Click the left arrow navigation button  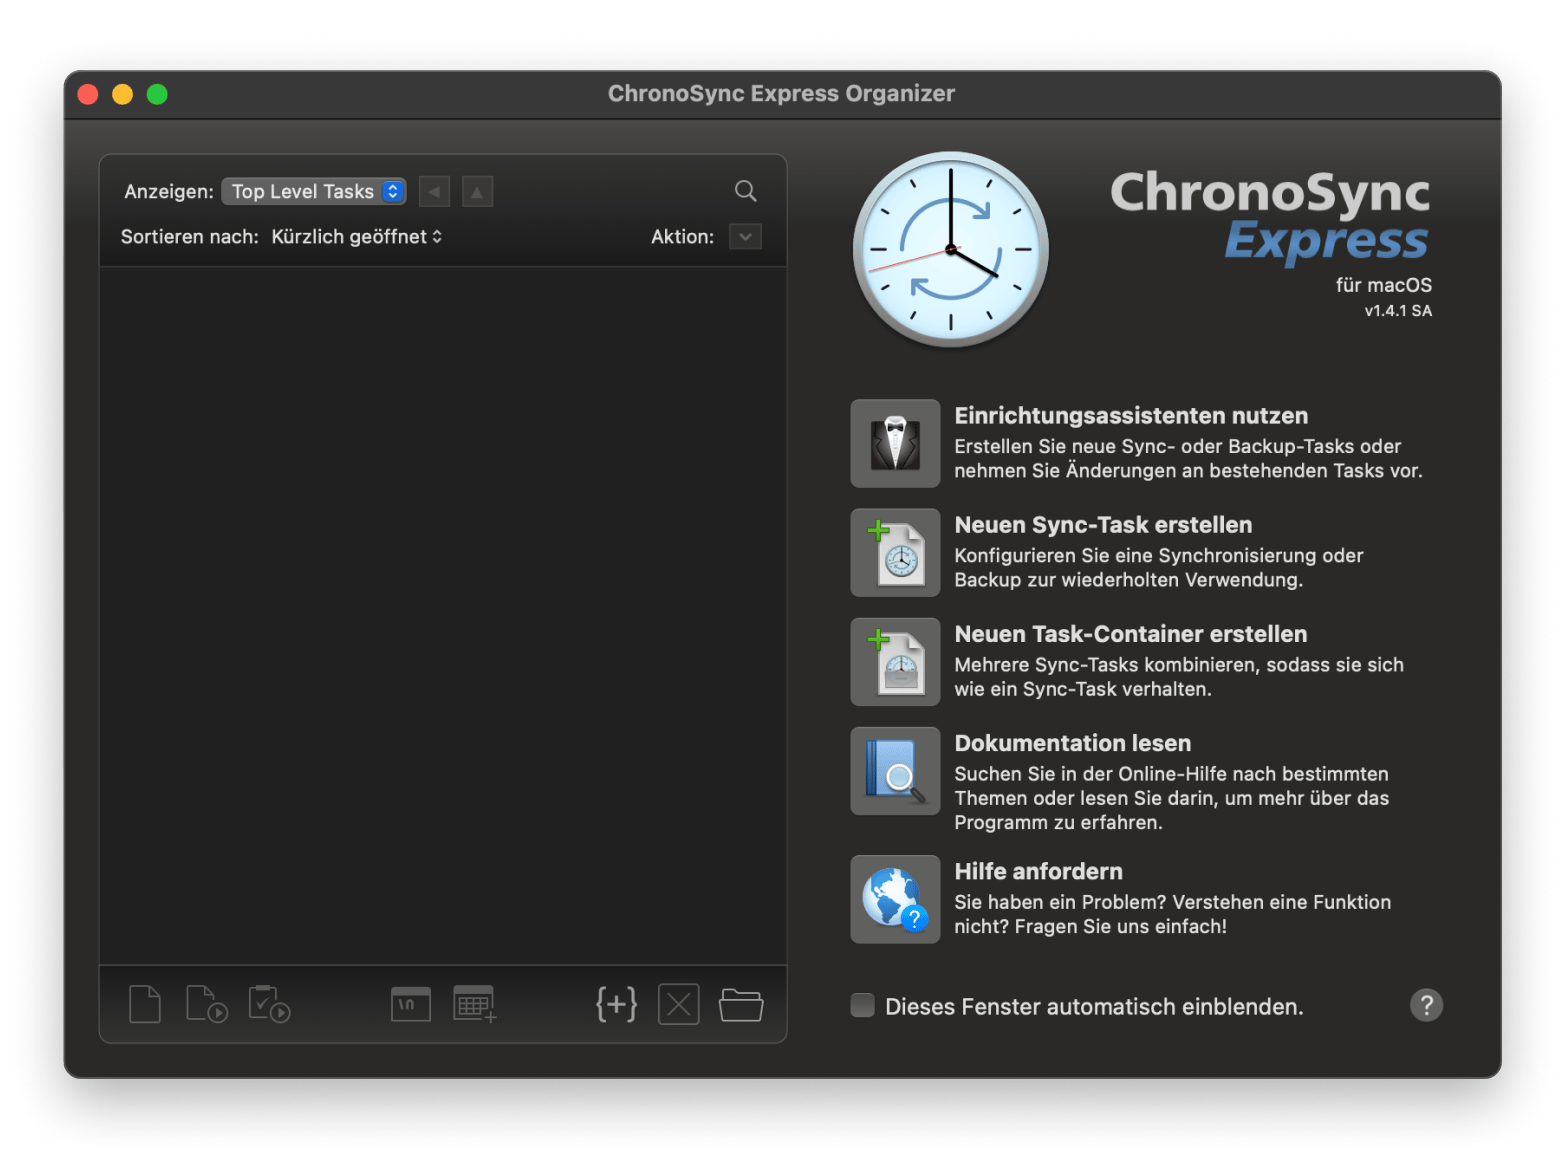click(x=434, y=191)
